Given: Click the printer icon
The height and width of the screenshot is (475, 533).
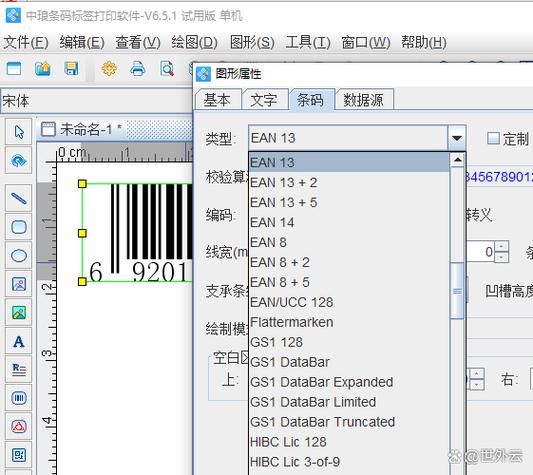Looking at the screenshot, I should [138, 69].
